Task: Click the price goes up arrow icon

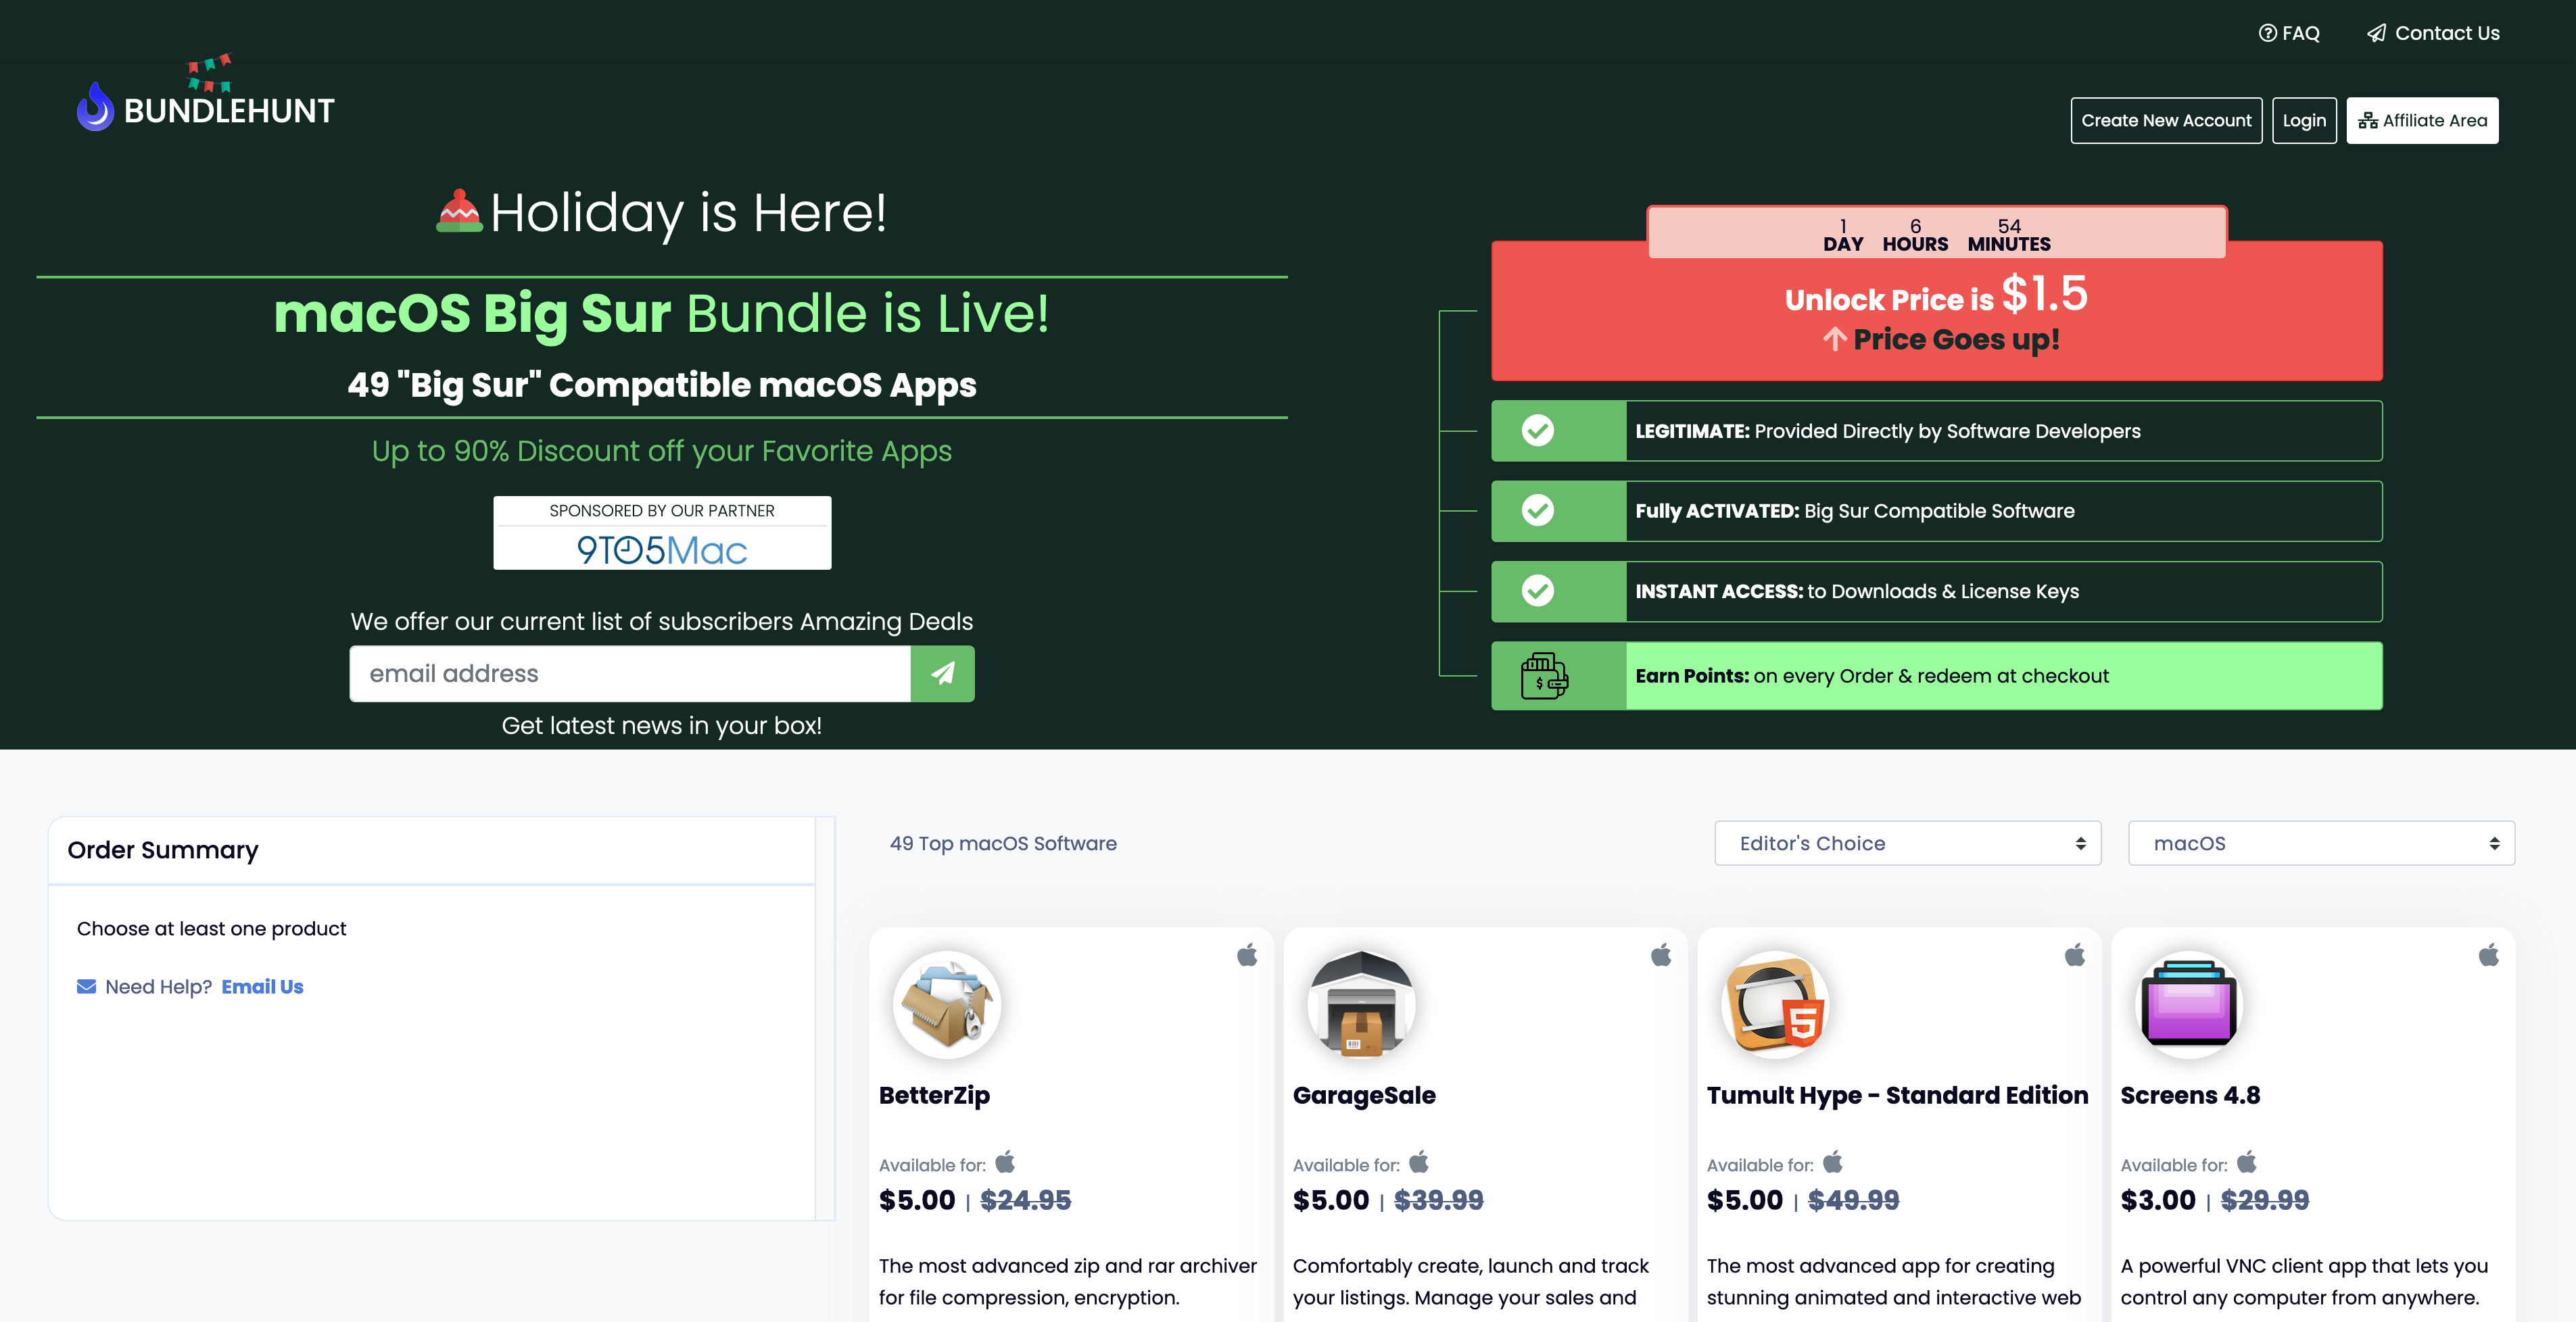Action: pyautogui.click(x=1834, y=339)
